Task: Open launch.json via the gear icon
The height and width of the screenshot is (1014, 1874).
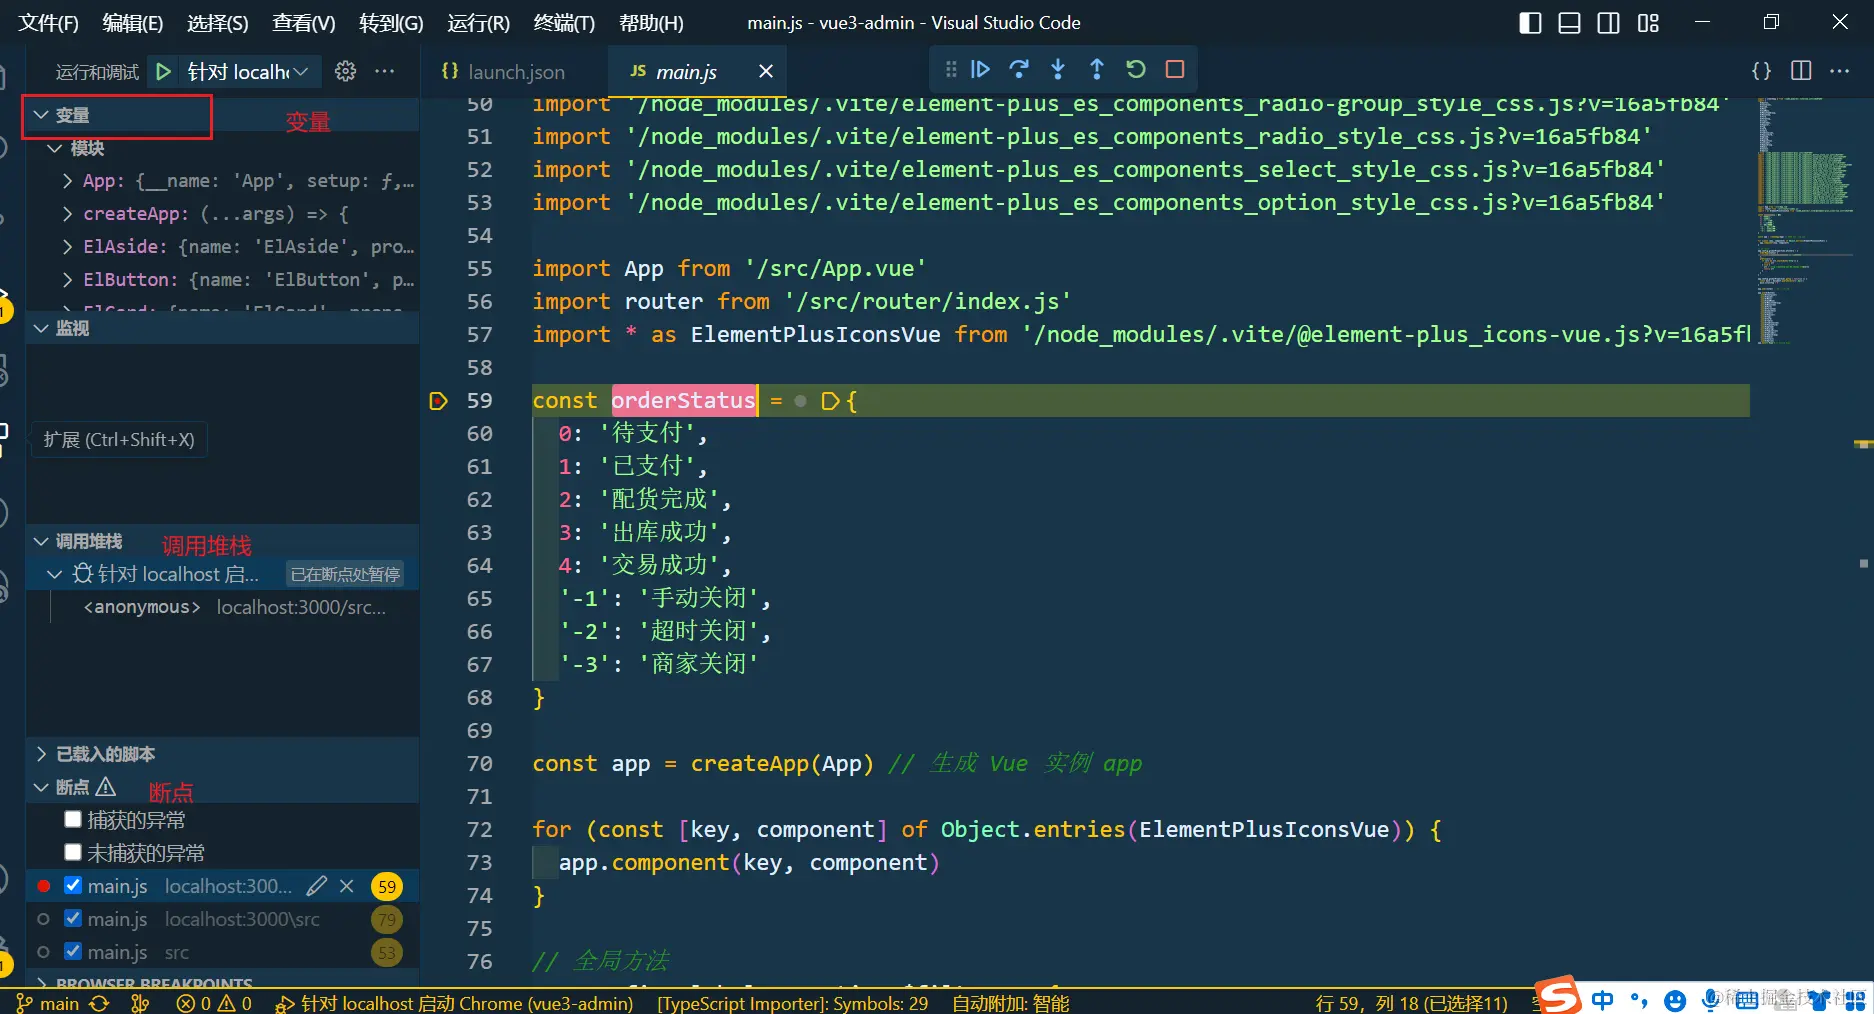Action: (345, 71)
